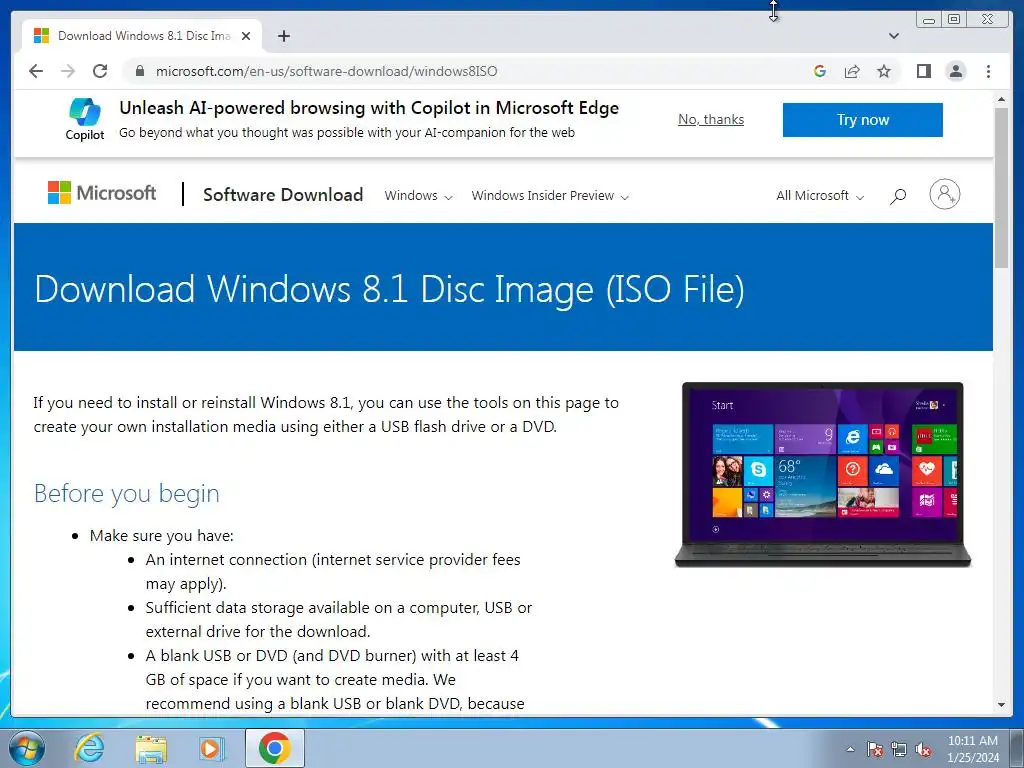
Task: Bookmark this page with star icon
Action: tap(884, 71)
